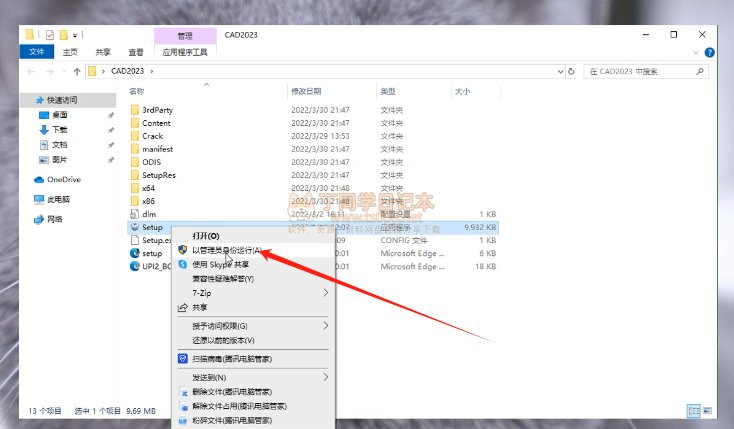The image size is (734, 429).
Task: Choose Scan for viruses (Tencent)
Action: 253,359
